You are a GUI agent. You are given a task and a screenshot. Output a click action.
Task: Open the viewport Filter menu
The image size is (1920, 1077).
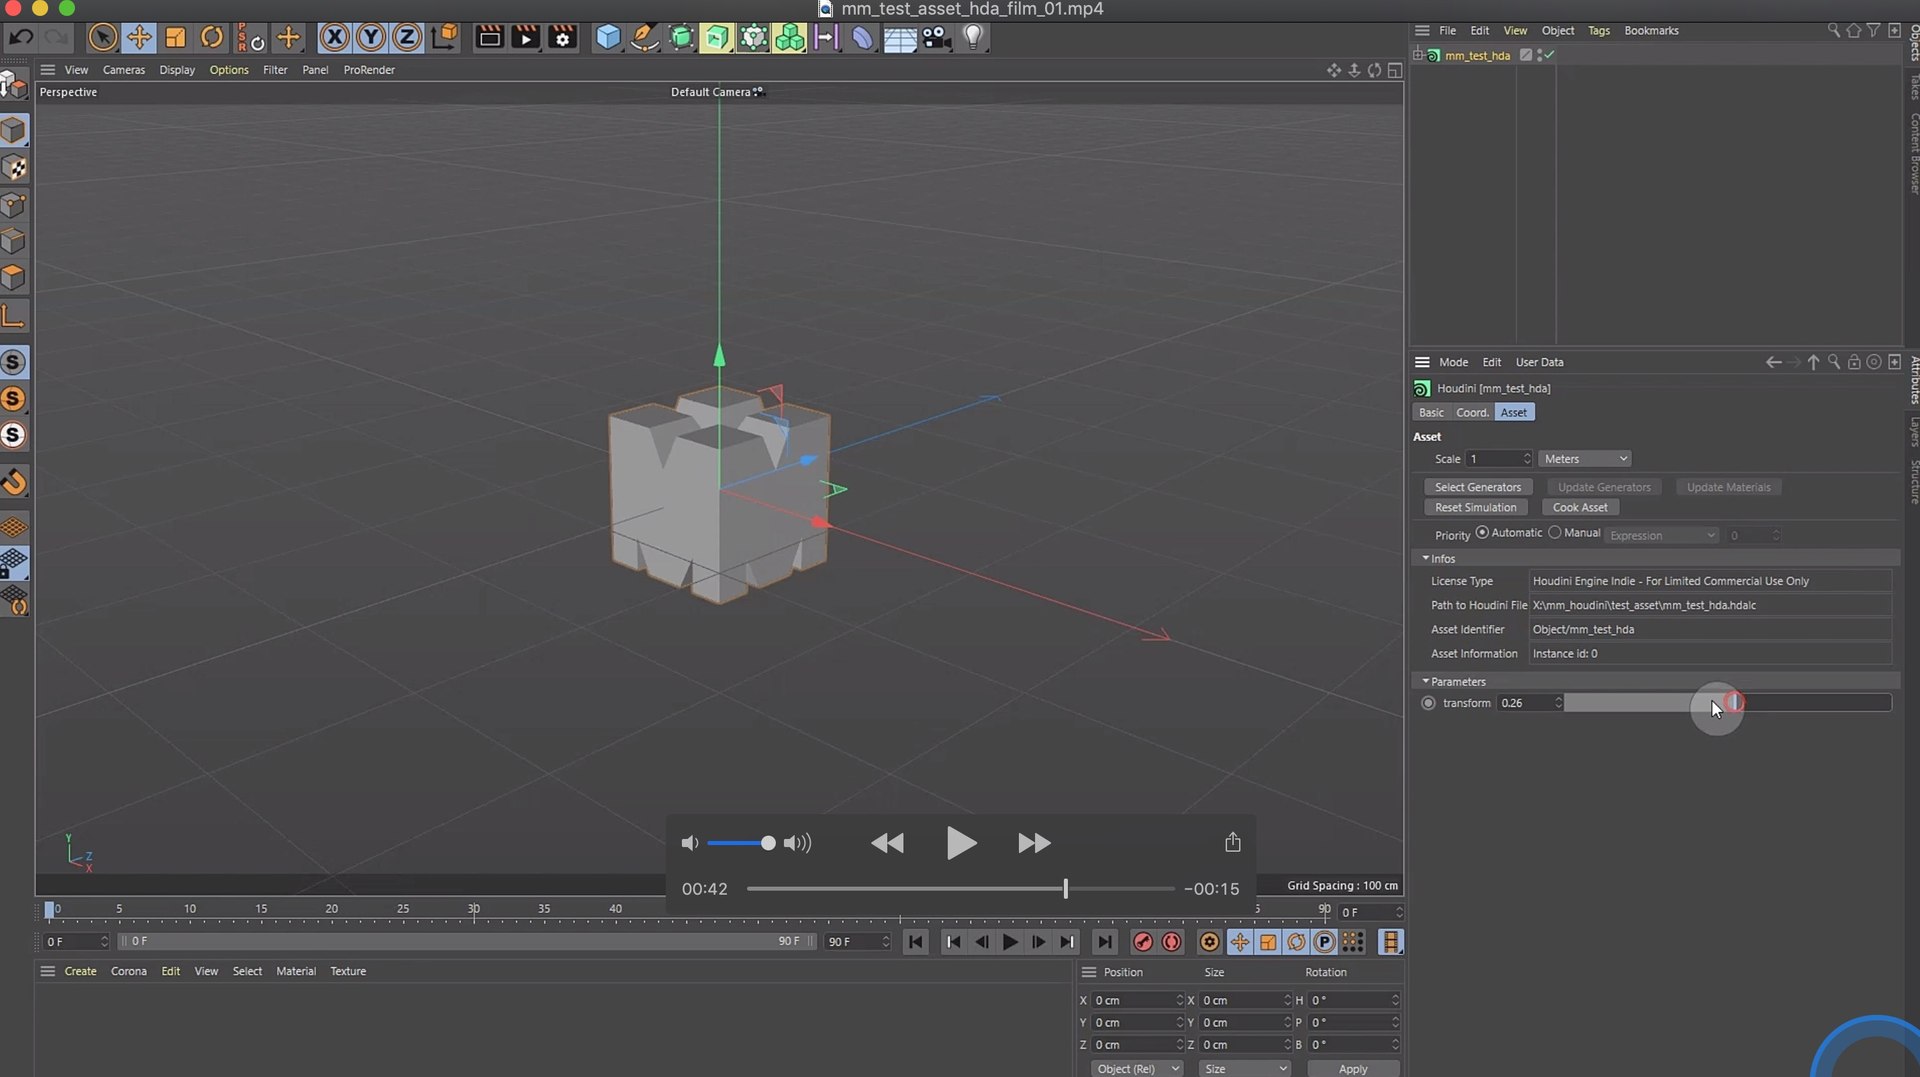[275, 70]
